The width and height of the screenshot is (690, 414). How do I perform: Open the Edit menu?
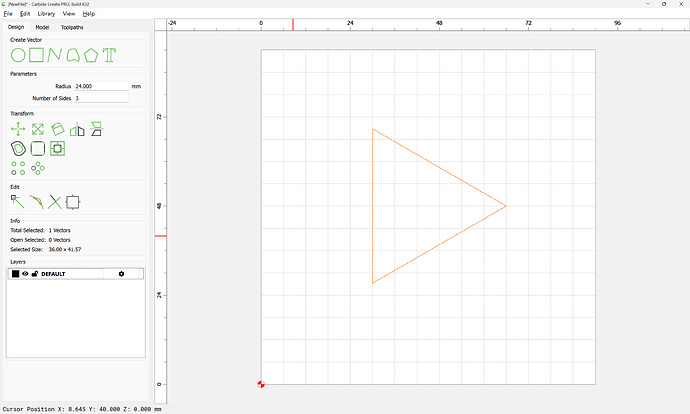click(25, 14)
